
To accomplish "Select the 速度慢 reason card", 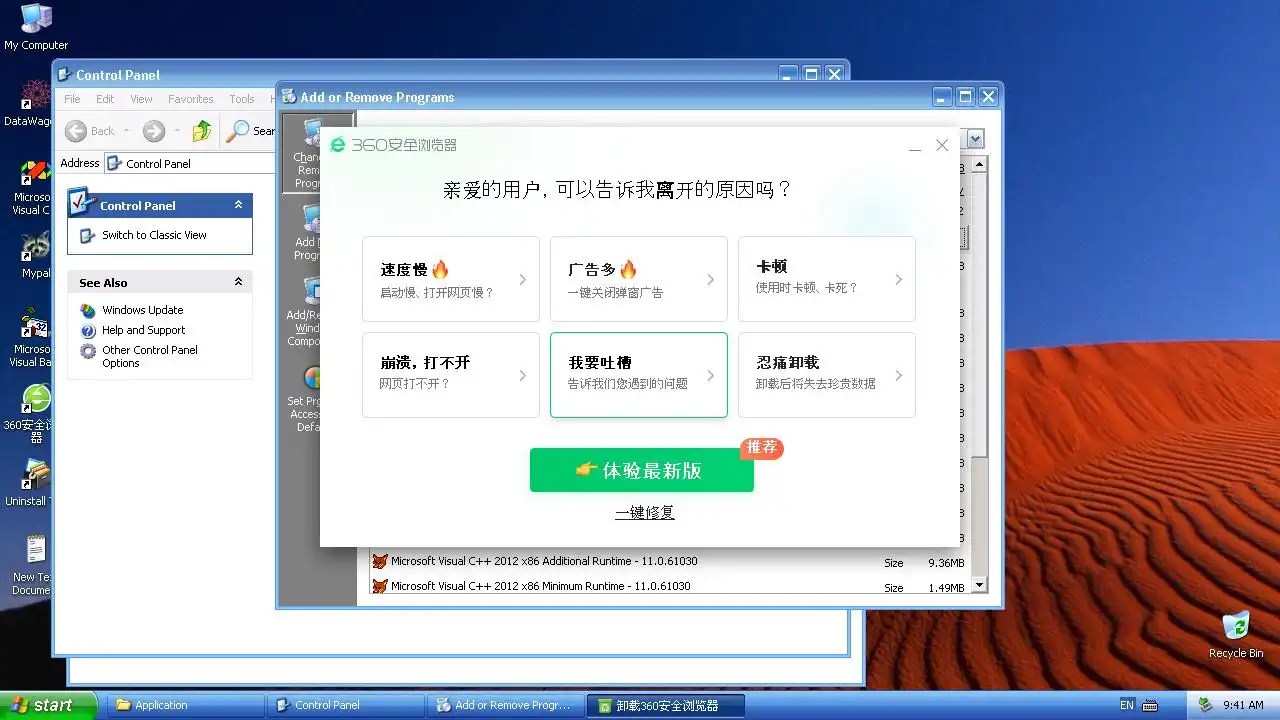I will point(451,279).
